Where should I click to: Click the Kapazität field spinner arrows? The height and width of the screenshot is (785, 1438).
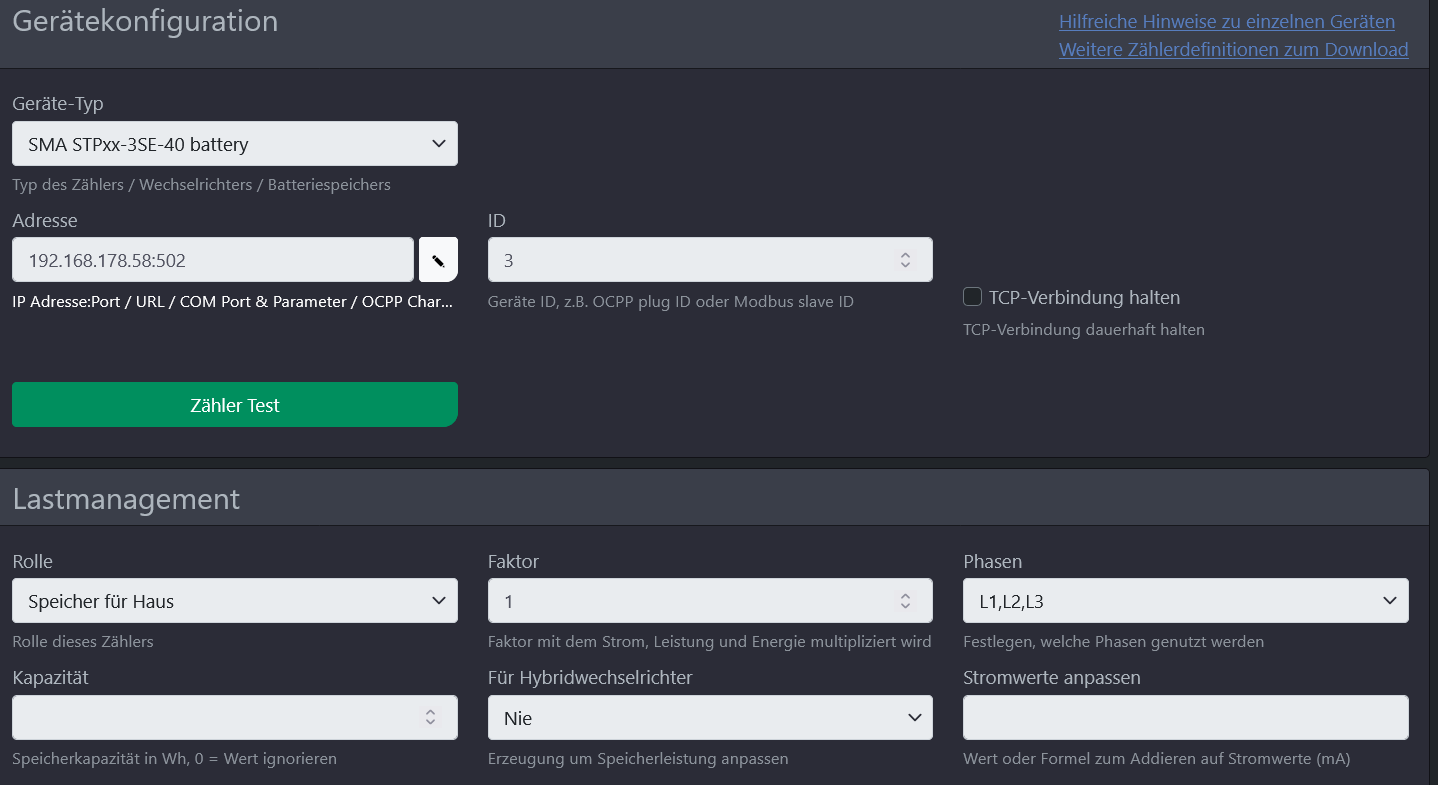click(430, 717)
